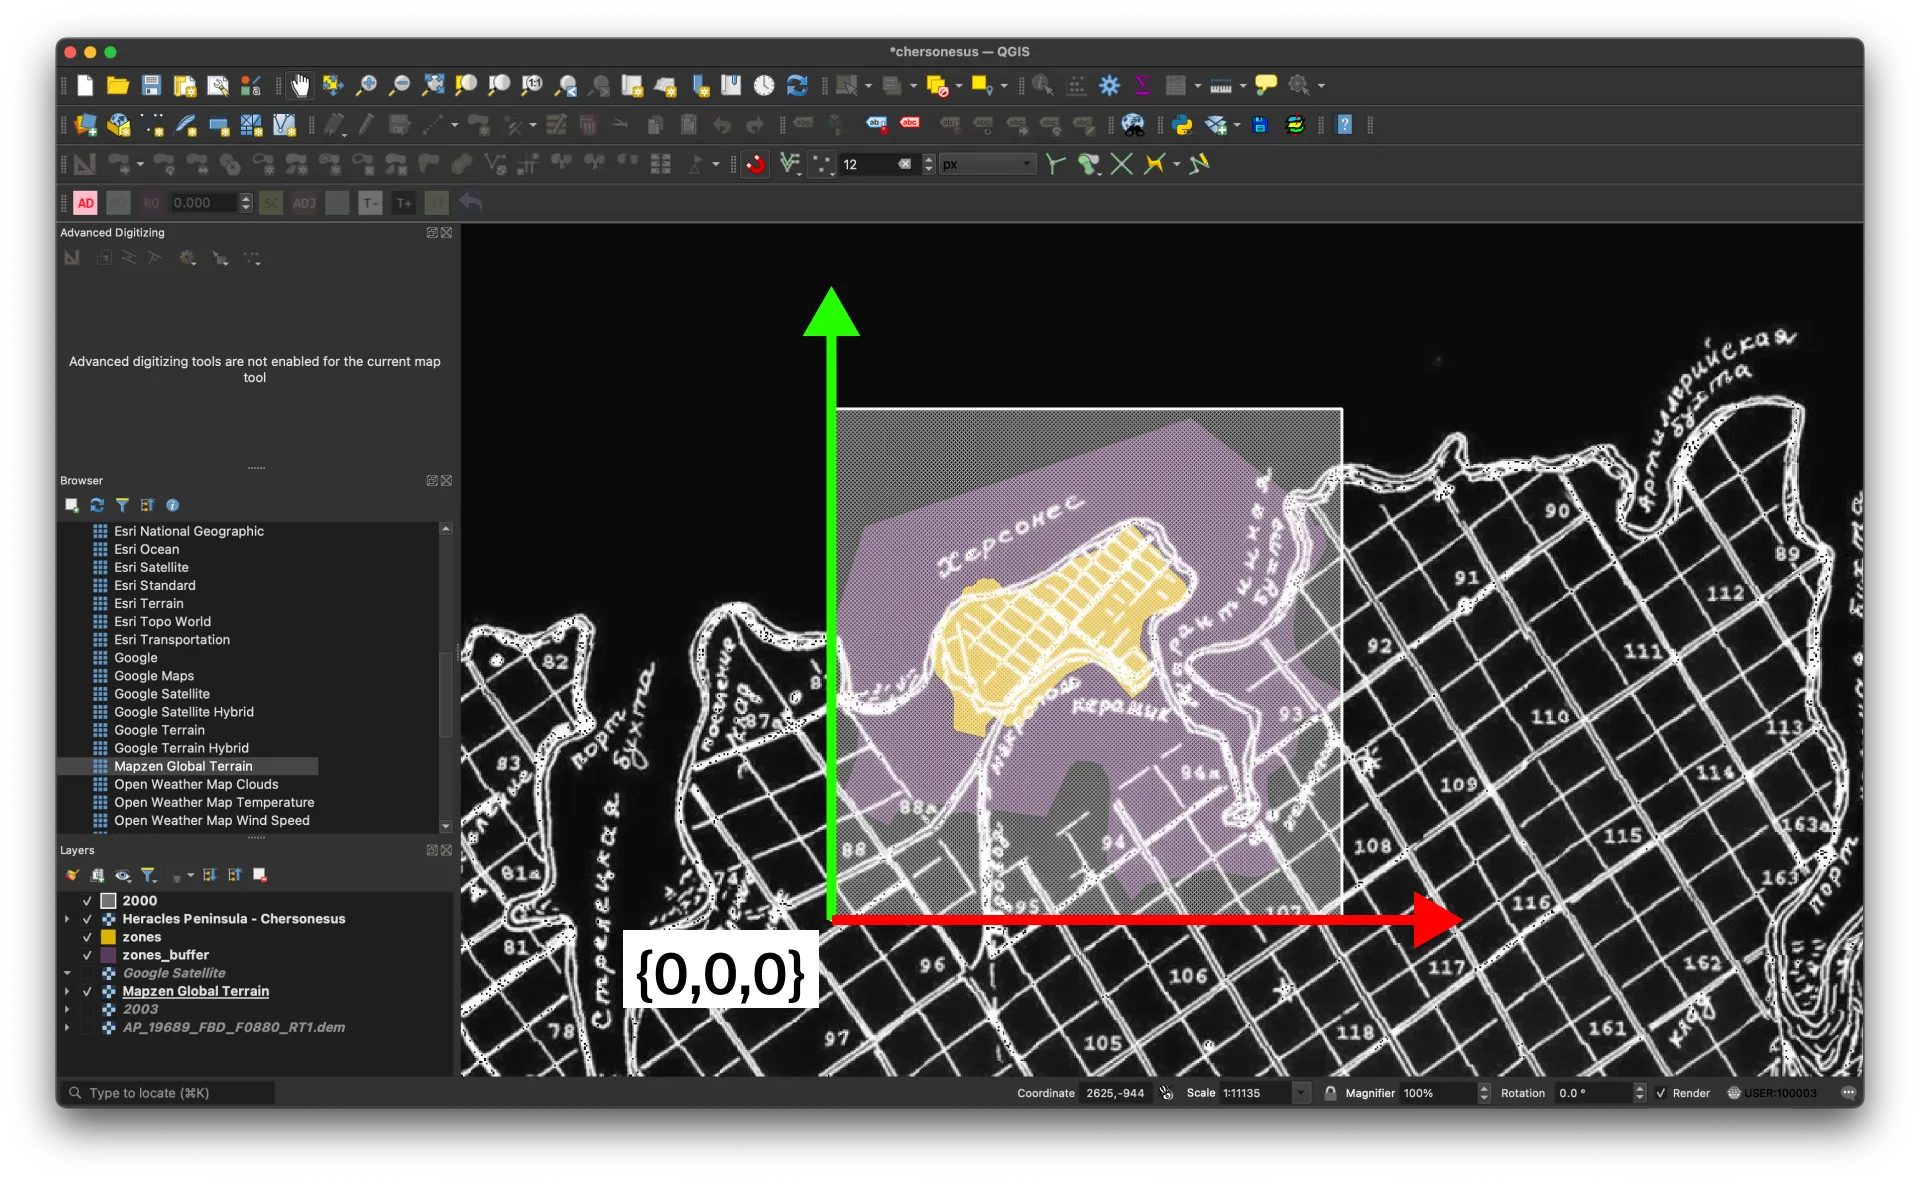This screenshot has width=1920, height=1203.
Task: Click the Type to locate search field
Action: point(168,1093)
